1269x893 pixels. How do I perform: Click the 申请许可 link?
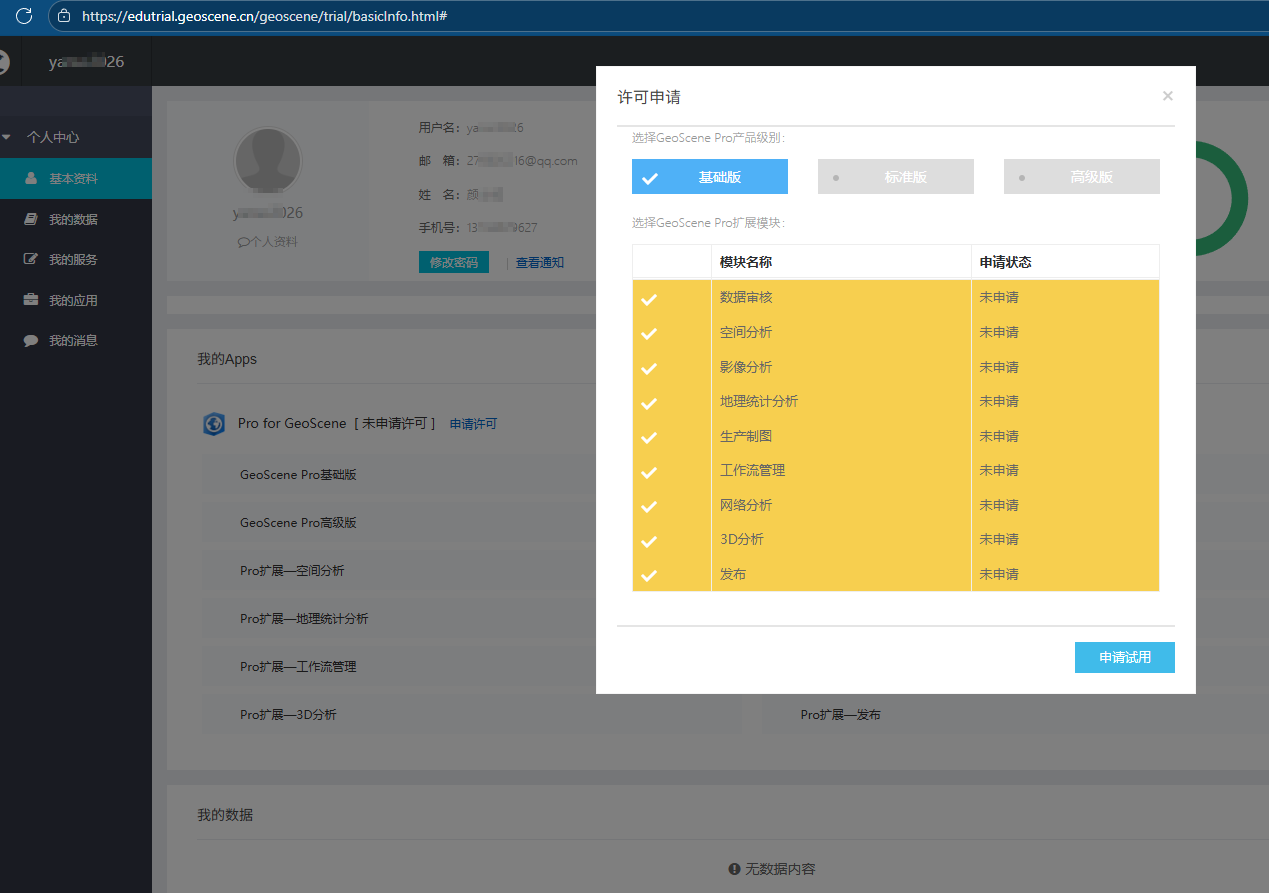tap(473, 424)
